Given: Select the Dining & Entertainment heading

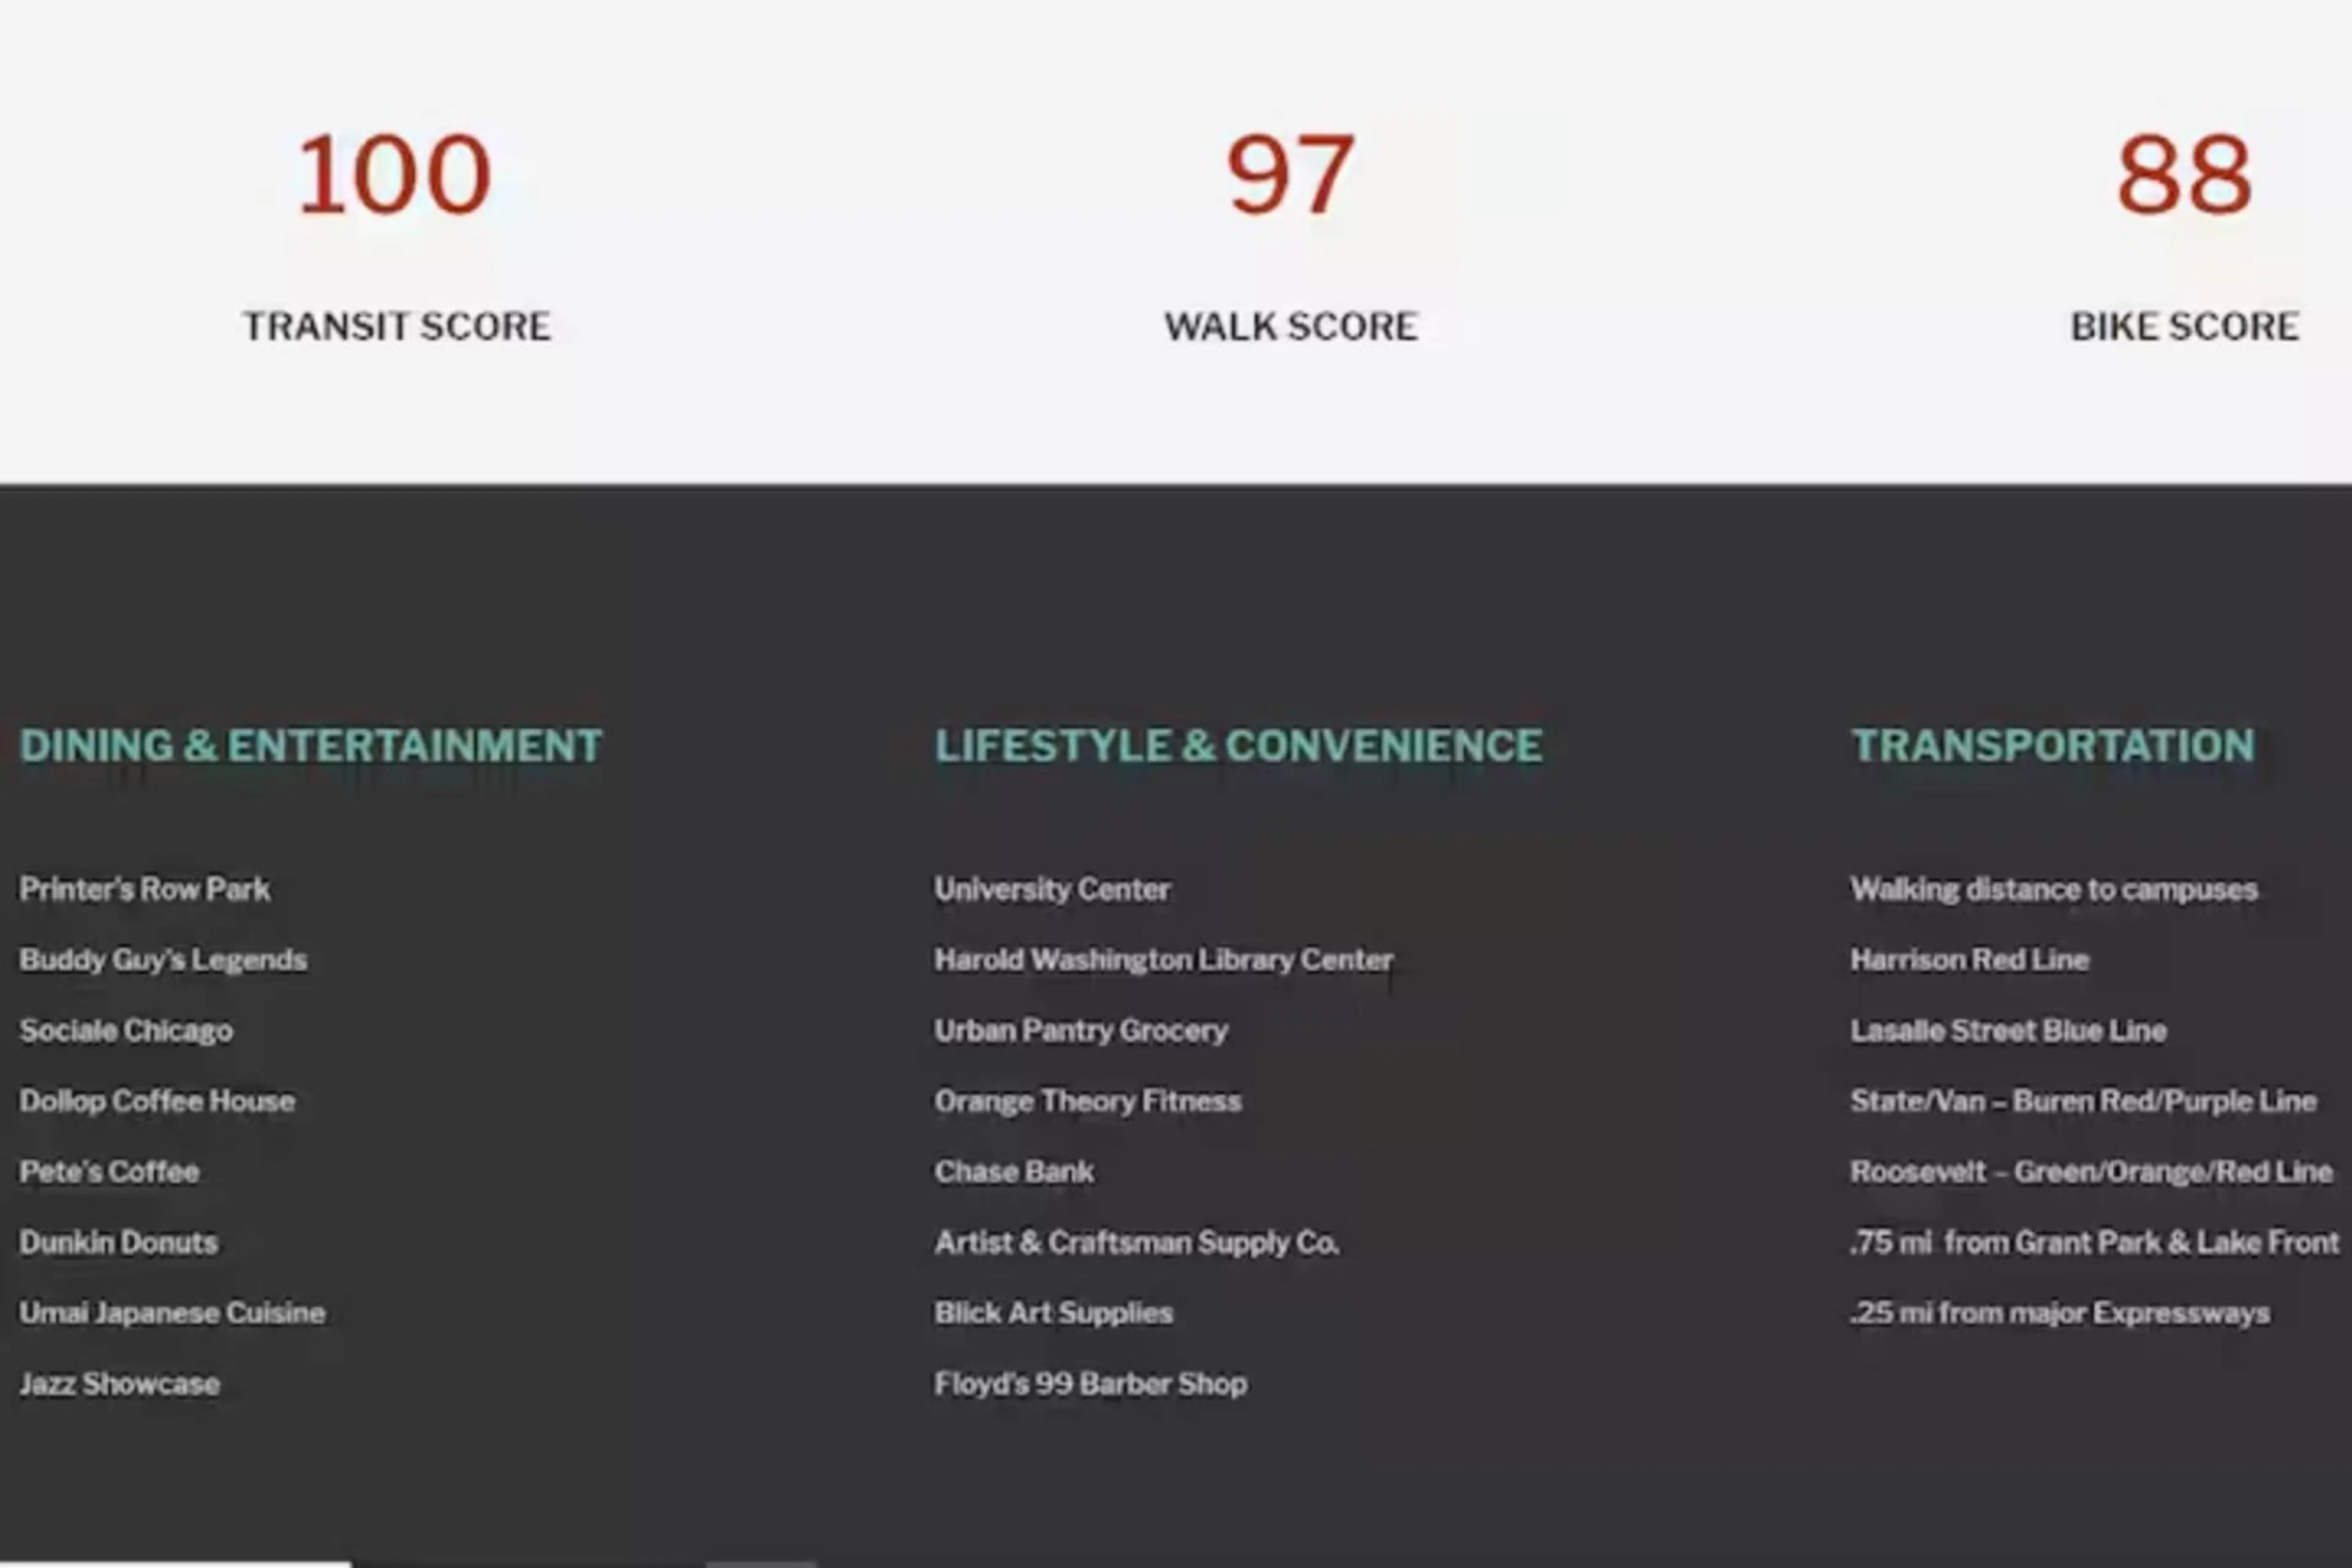Looking at the screenshot, I should pos(310,746).
